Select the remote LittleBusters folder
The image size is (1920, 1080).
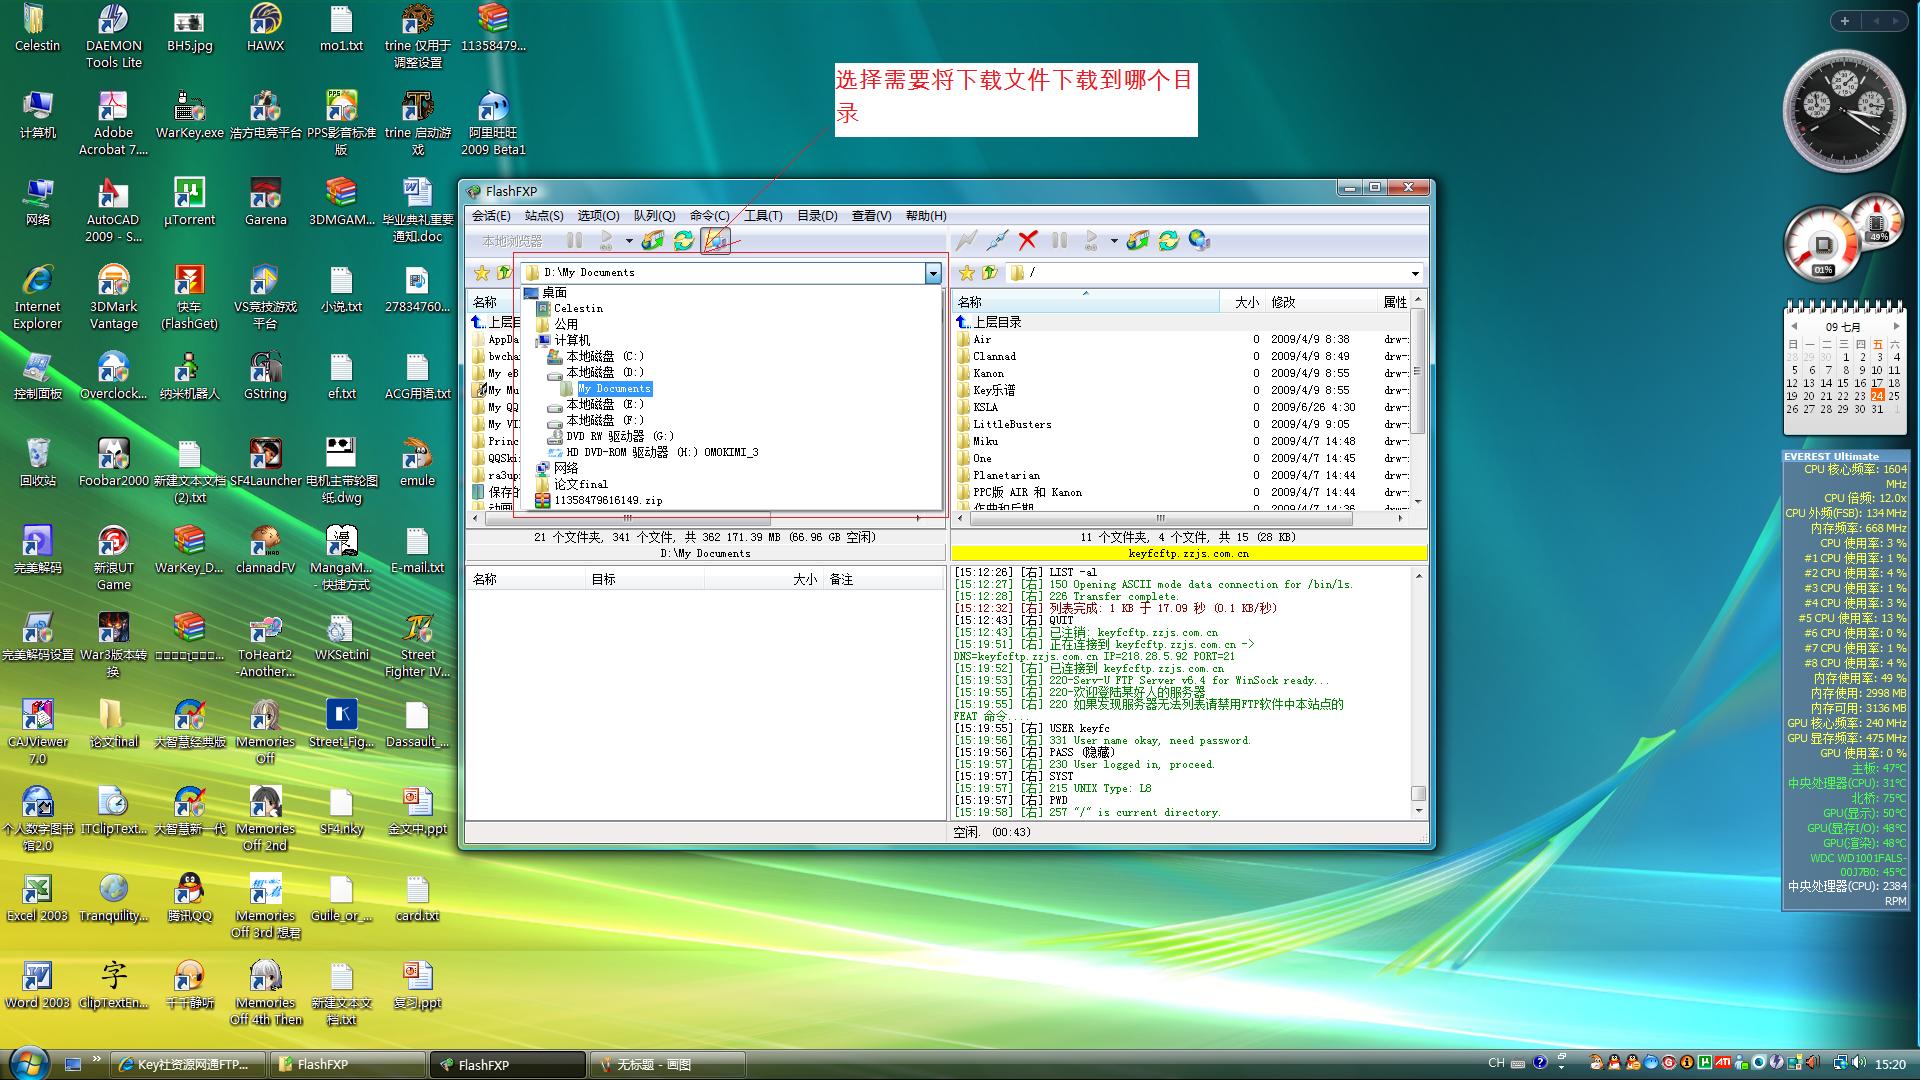pyautogui.click(x=1012, y=425)
